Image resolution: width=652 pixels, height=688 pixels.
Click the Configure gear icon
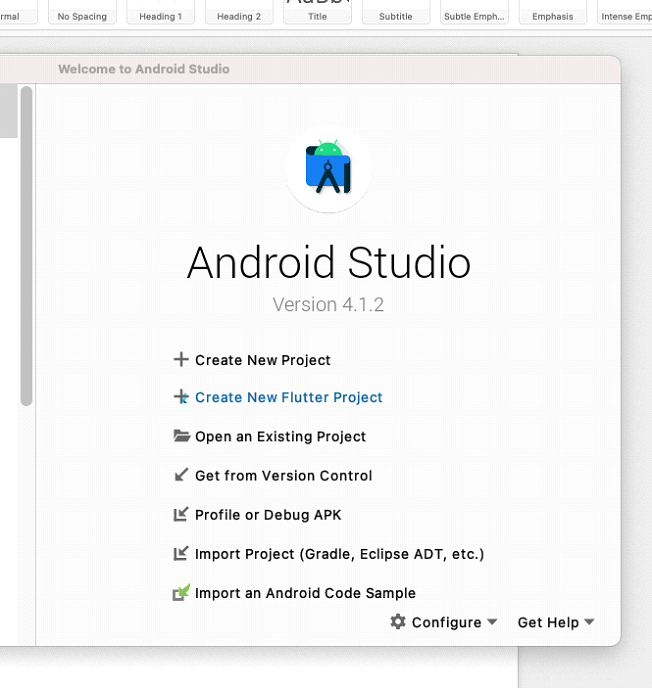click(398, 621)
